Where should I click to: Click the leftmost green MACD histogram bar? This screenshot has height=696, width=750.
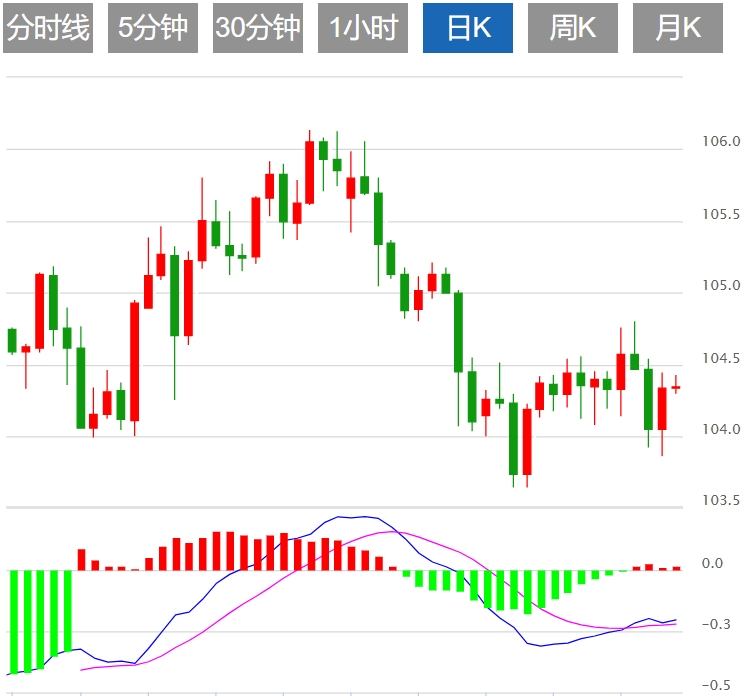pos(14,620)
